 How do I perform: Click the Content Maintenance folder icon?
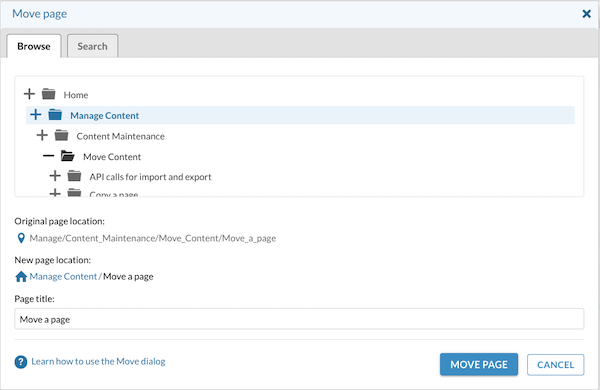coord(61,135)
